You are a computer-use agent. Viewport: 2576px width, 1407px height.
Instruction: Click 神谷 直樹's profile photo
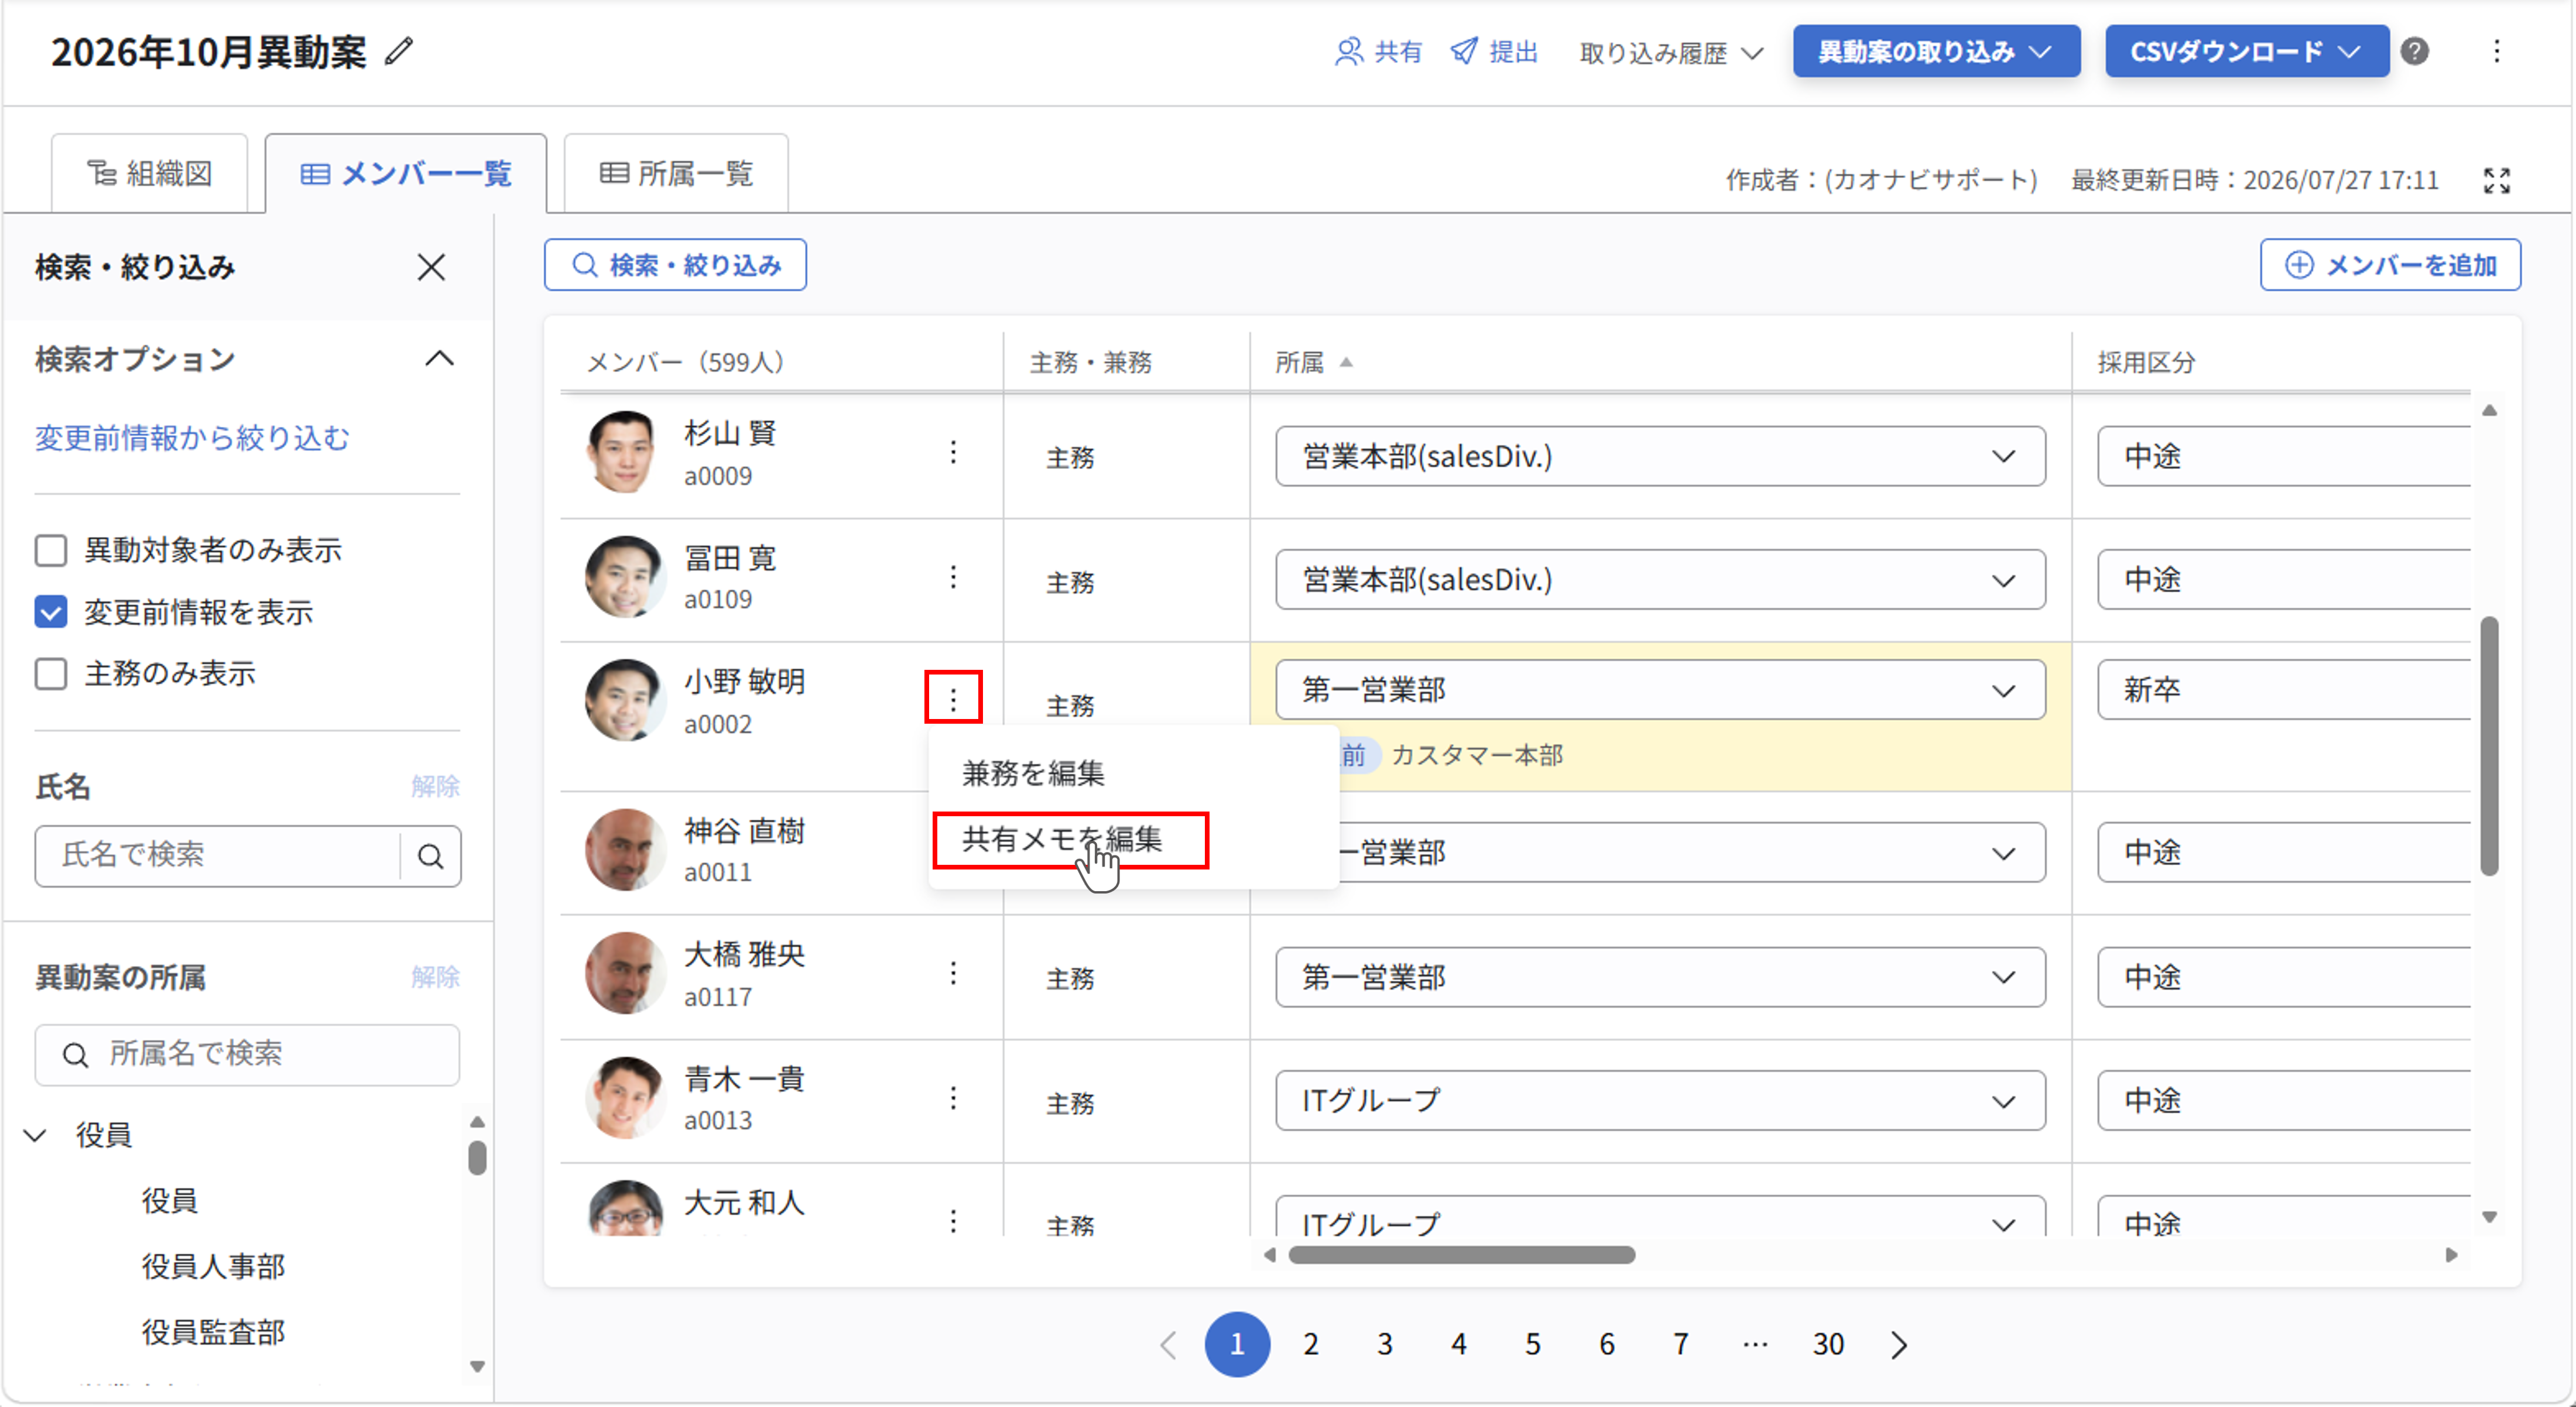[625, 850]
